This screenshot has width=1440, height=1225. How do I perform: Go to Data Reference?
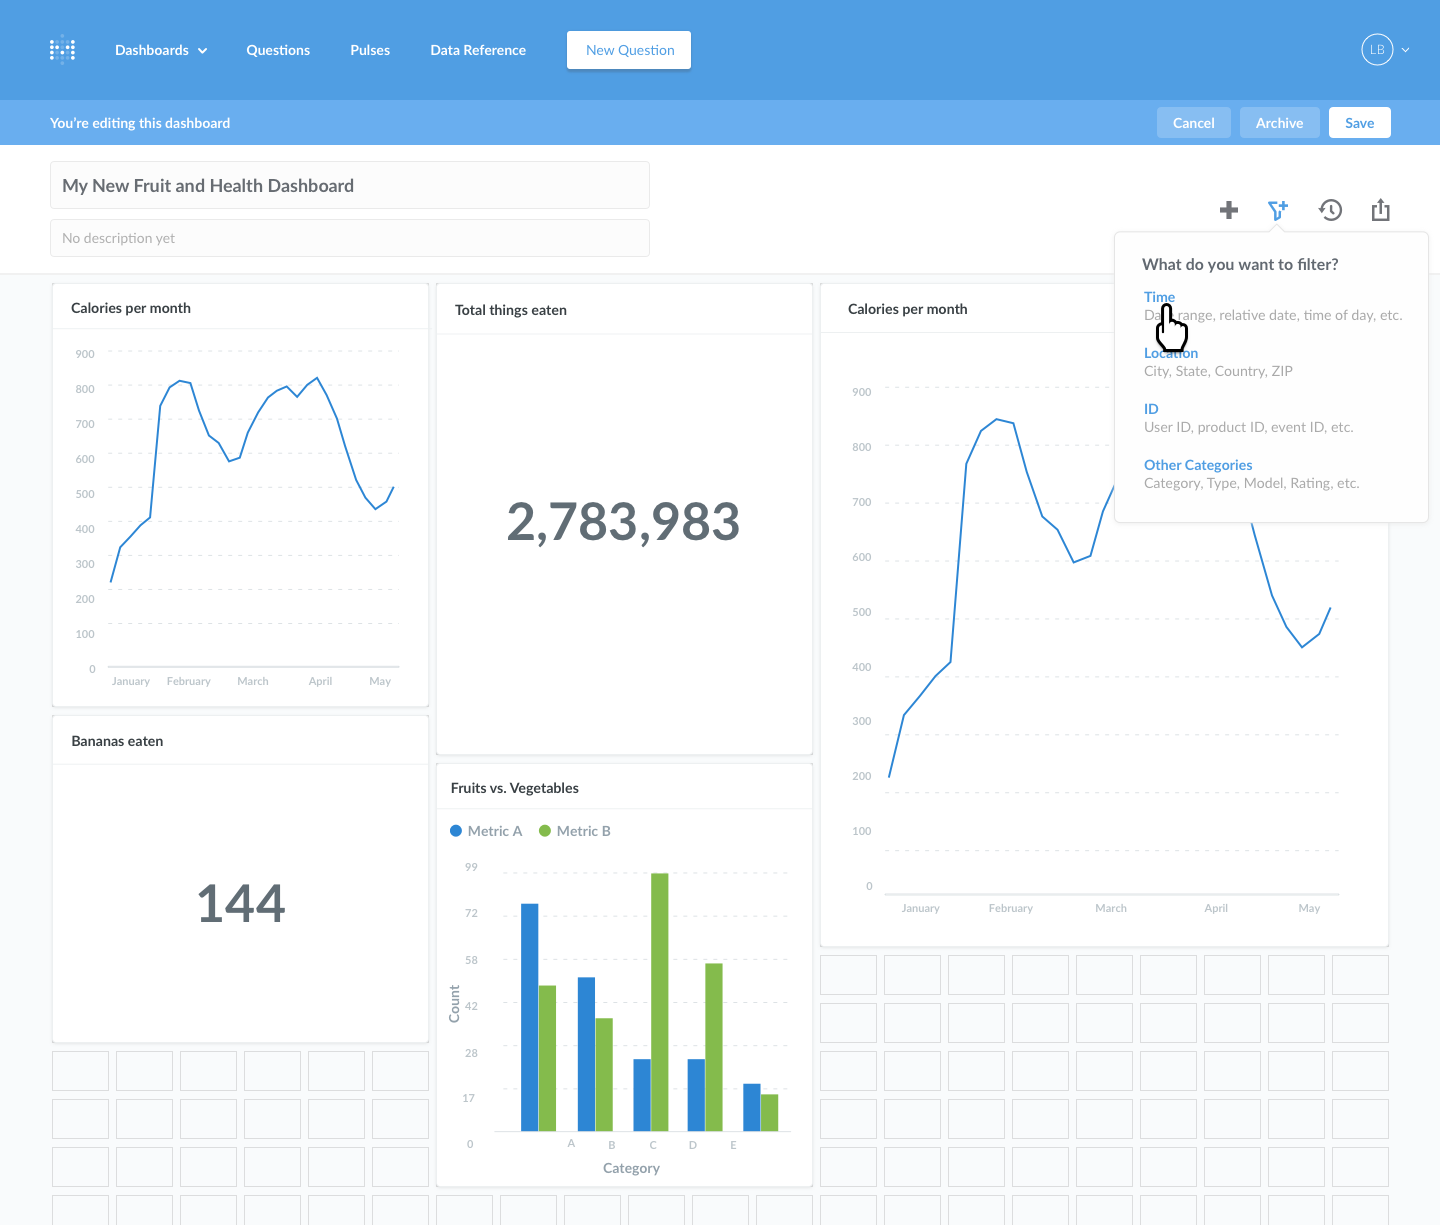point(477,49)
